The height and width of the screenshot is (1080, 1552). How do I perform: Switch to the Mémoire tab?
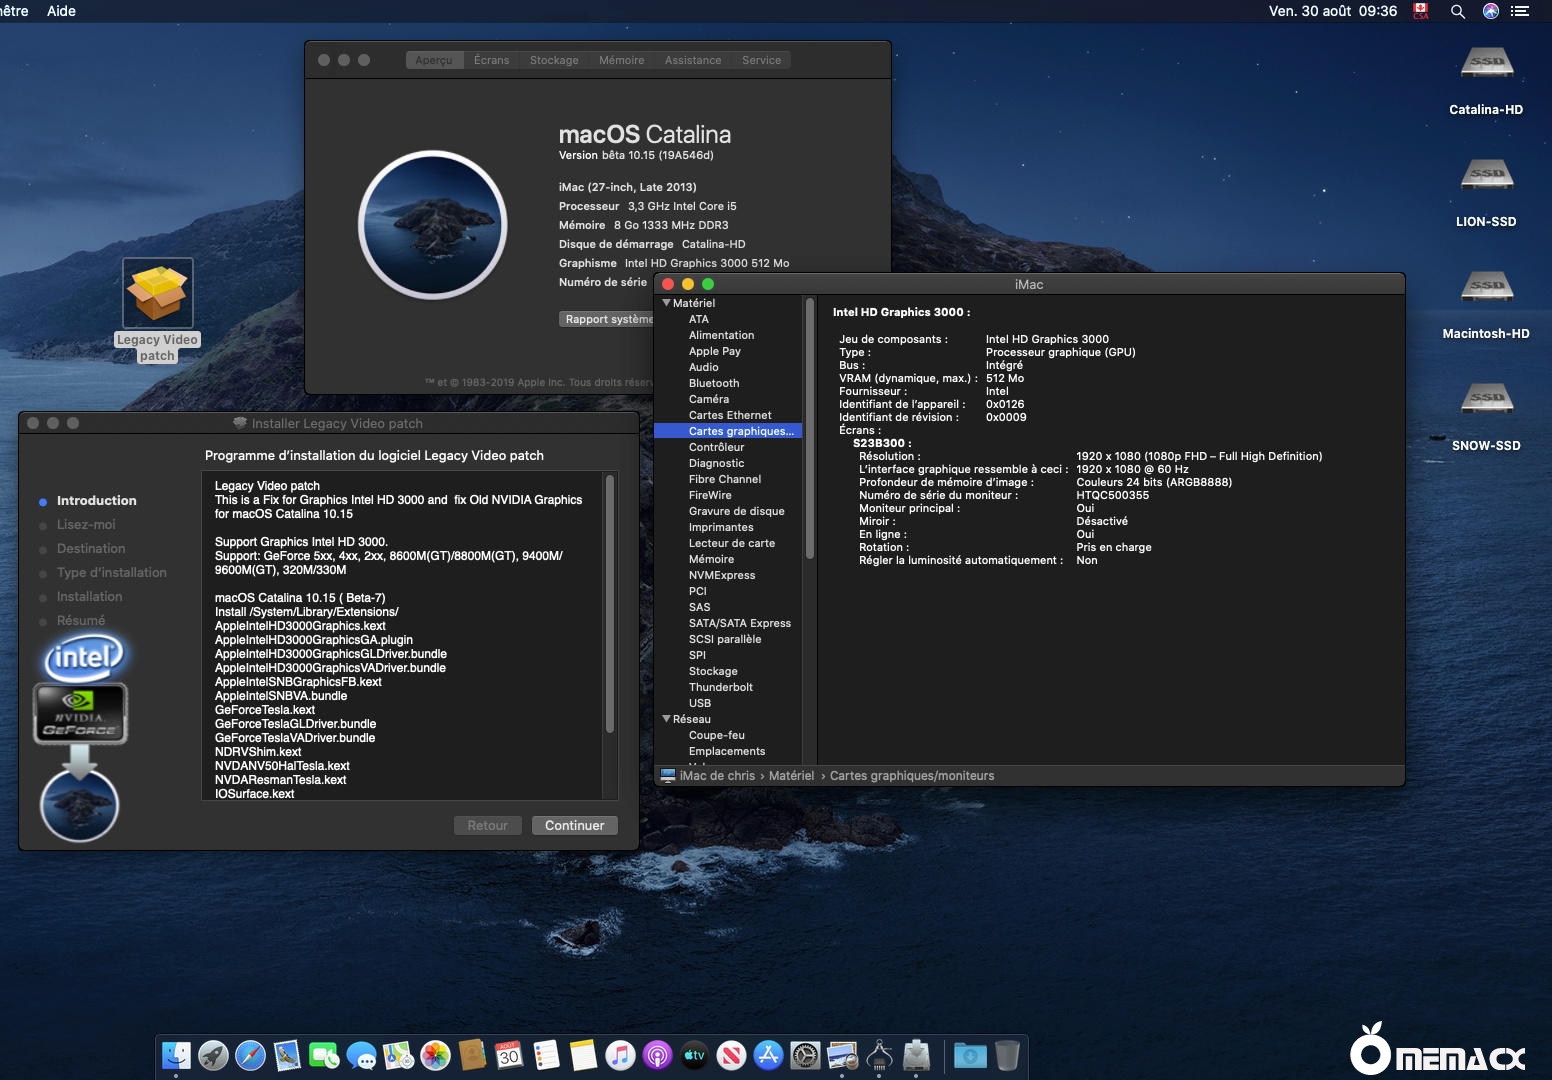621,60
